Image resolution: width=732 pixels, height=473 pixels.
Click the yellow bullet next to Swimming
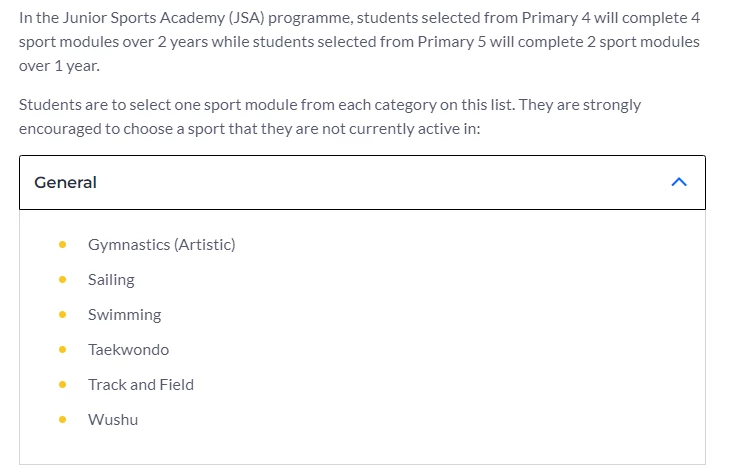tap(63, 315)
